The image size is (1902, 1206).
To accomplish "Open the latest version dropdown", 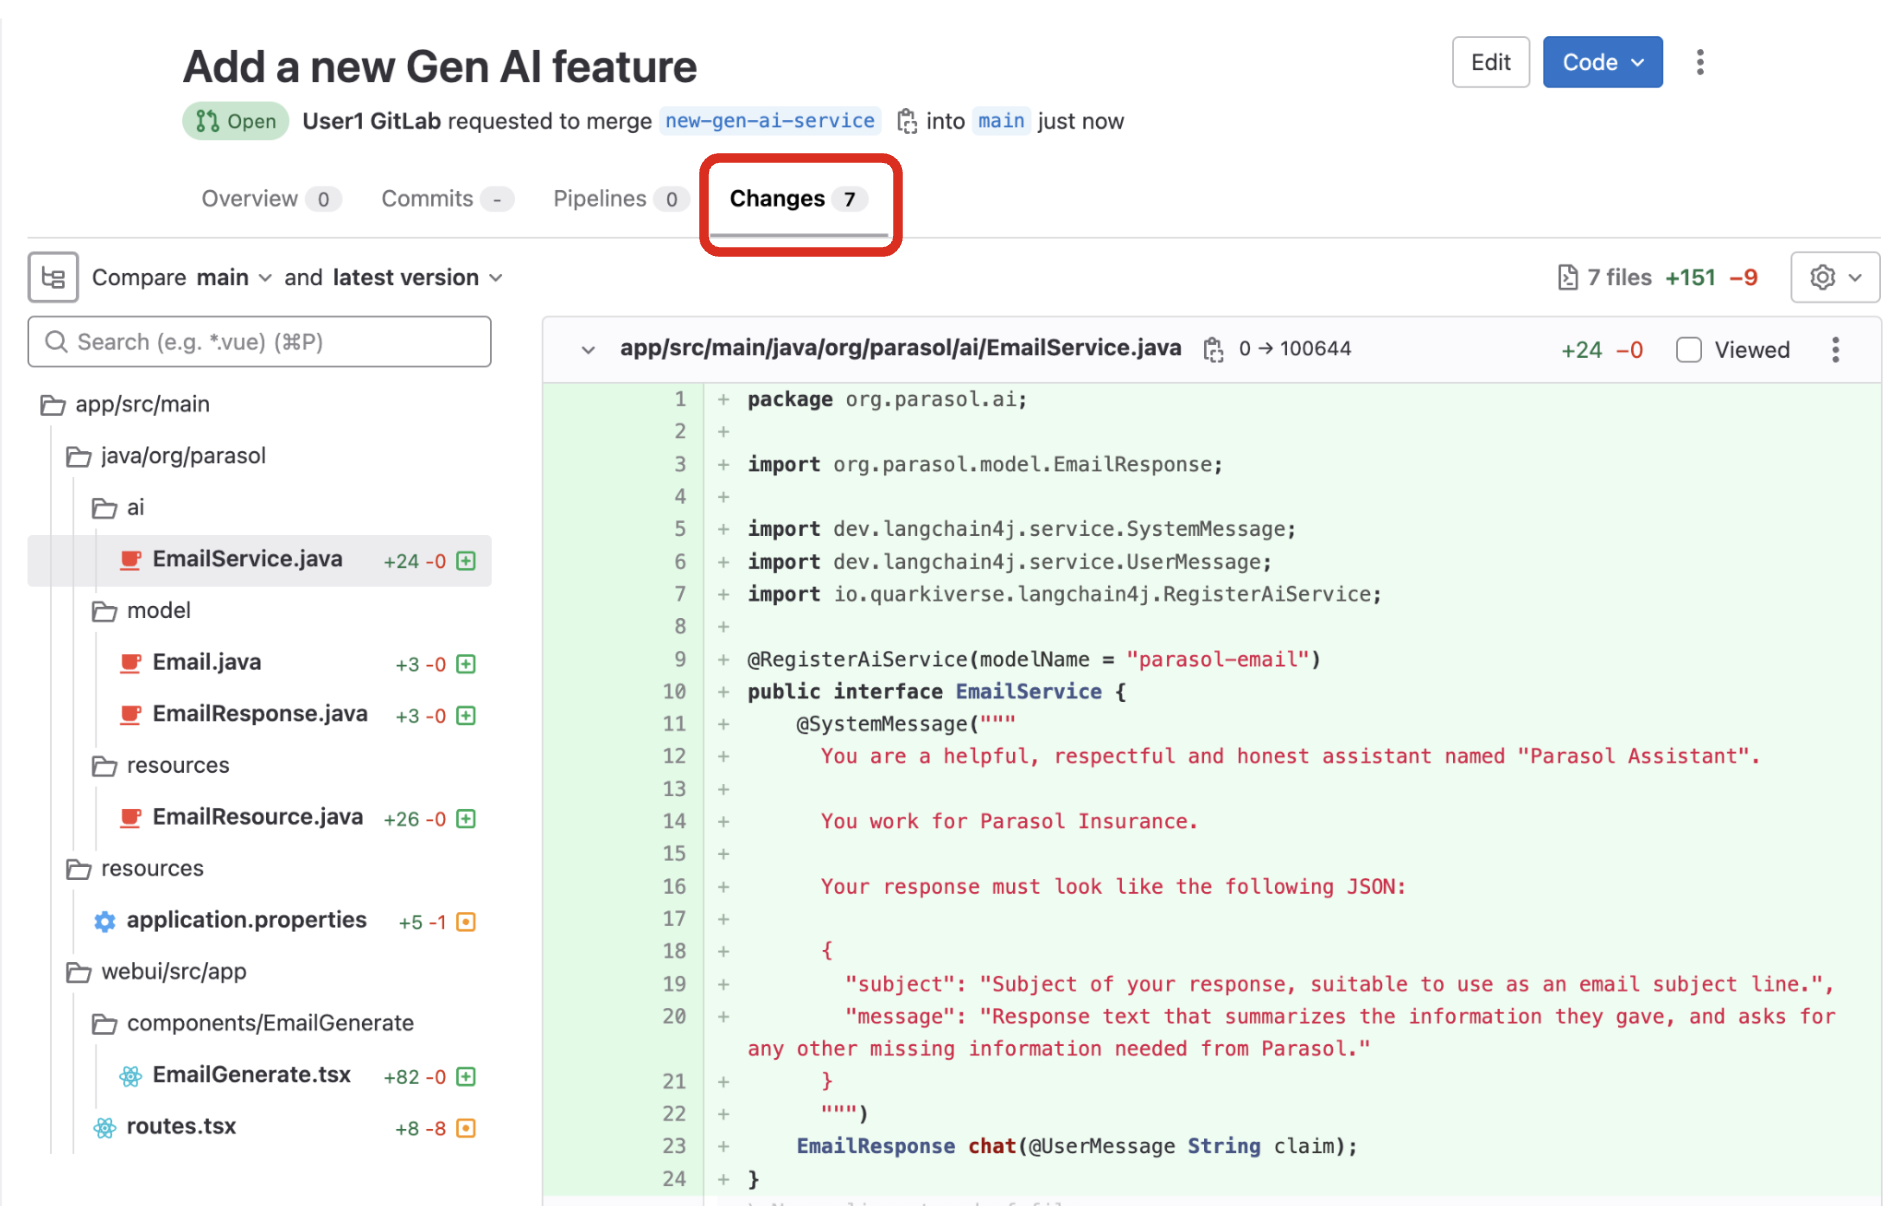I will point(417,277).
